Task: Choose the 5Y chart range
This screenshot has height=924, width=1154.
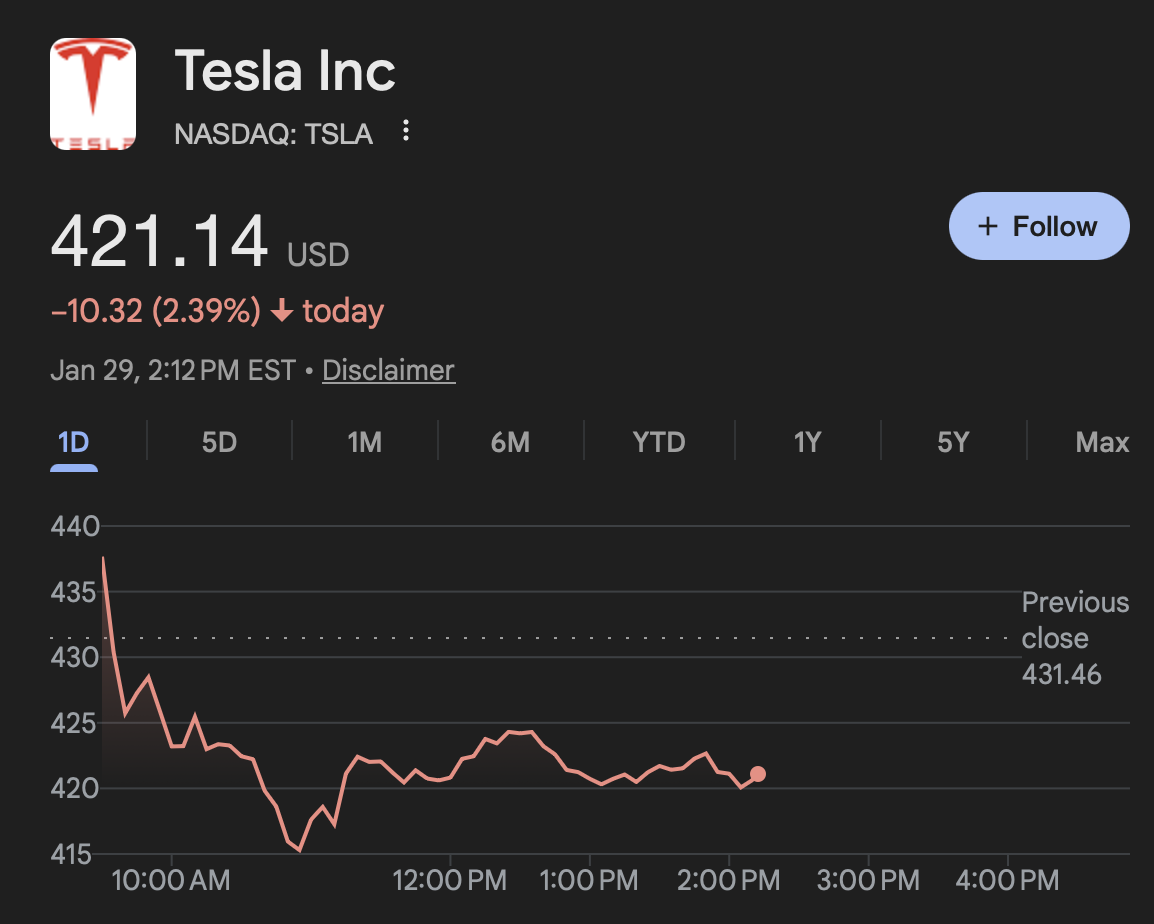Action: 953,442
